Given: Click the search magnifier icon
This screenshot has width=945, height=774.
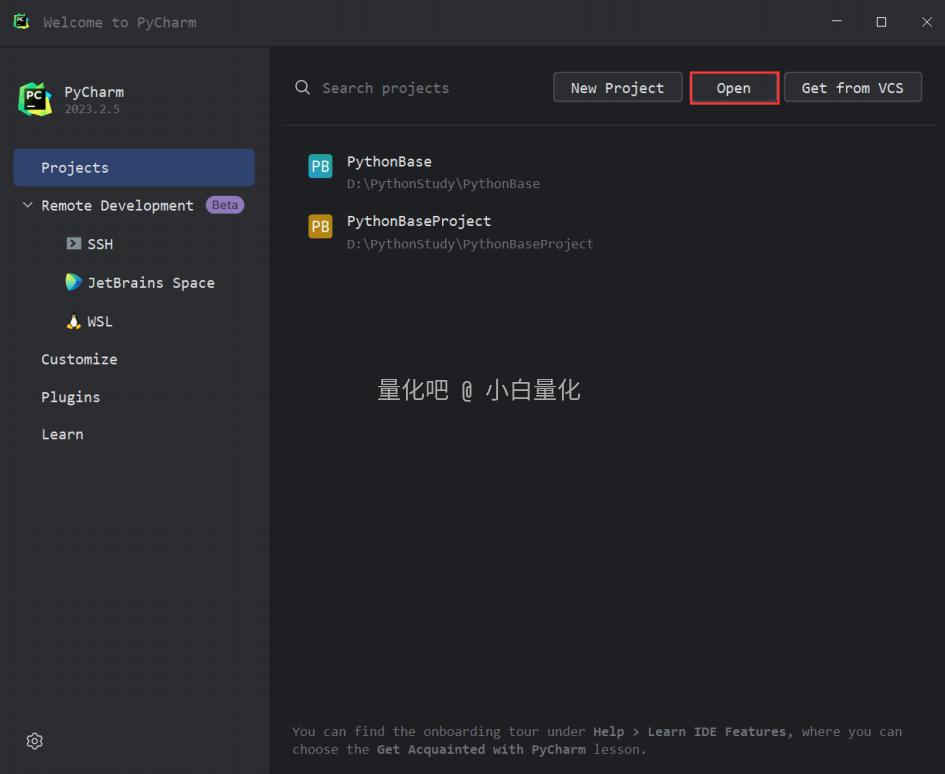Looking at the screenshot, I should click(303, 88).
